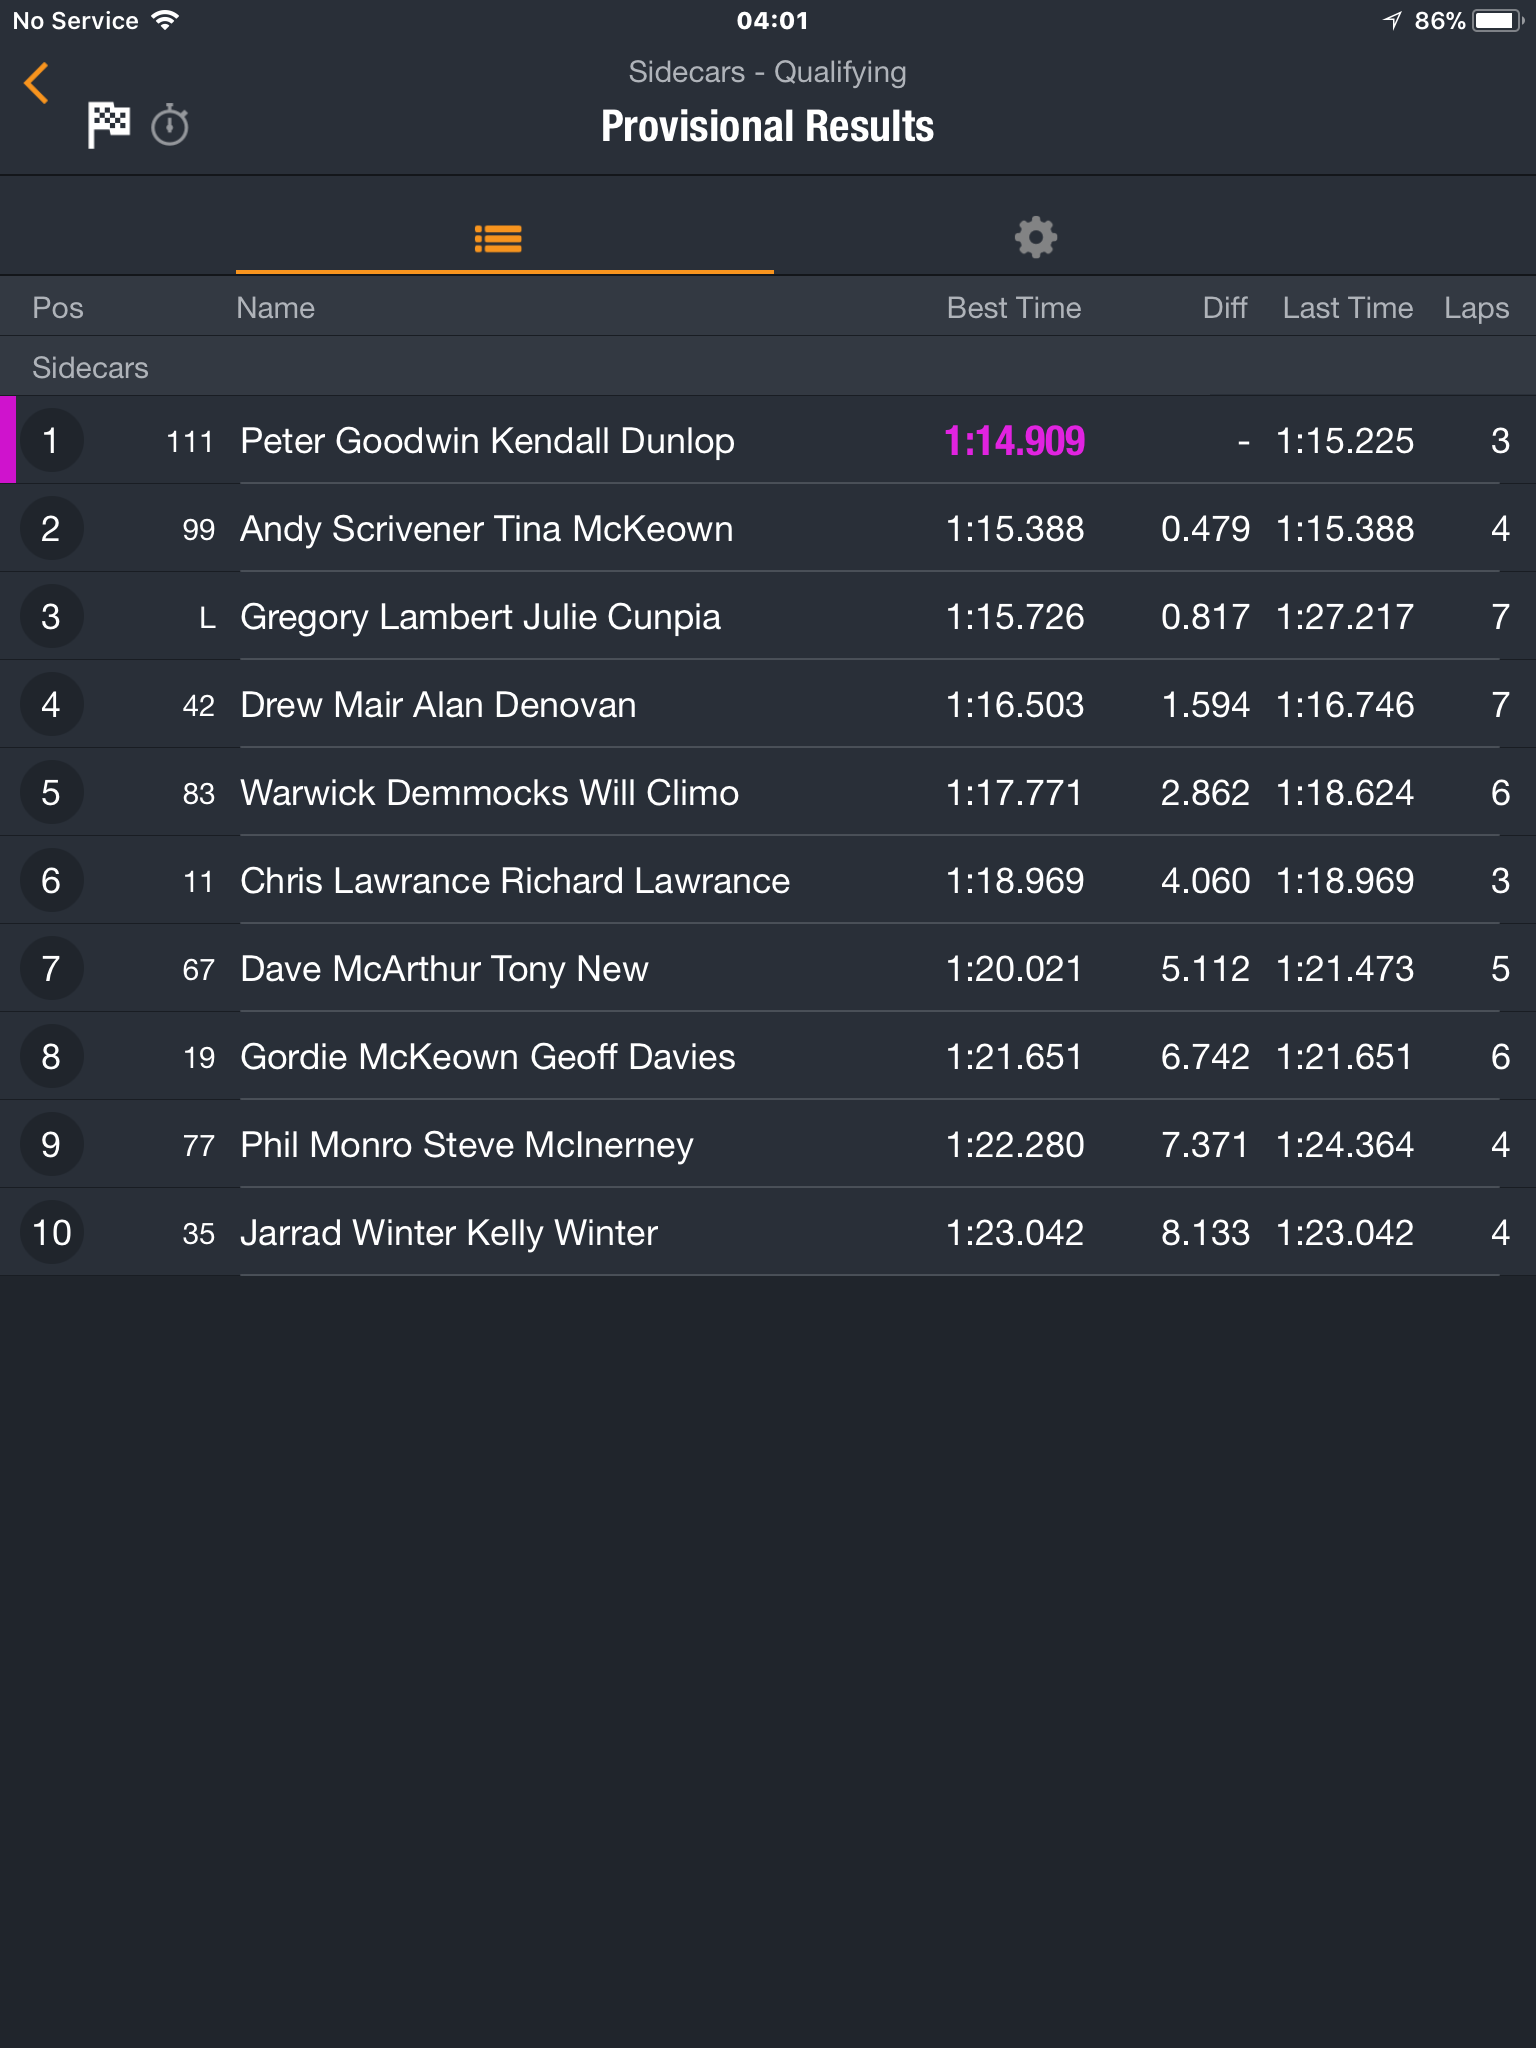Screen dimensions: 1536x2048
Task: Open Andy Scrivener Tina McKeown's row
Action: pyautogui.click(x=768, y=529)
